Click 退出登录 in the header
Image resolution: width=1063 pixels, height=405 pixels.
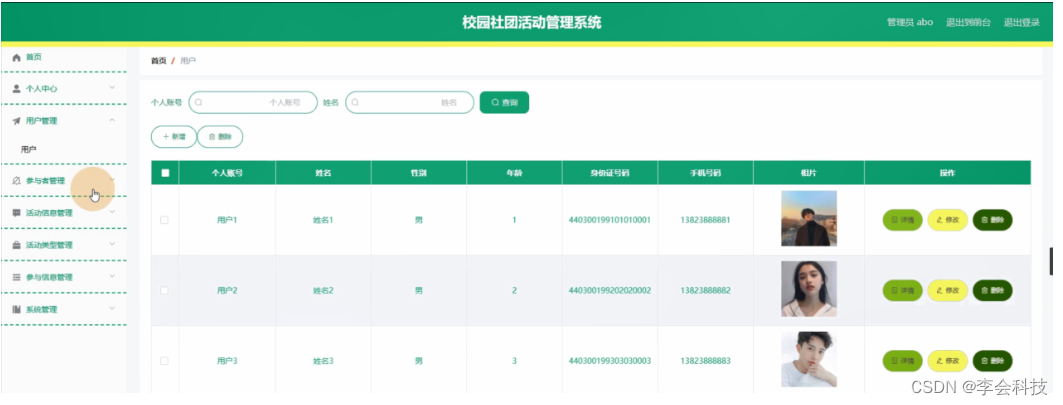[1022, 22]
